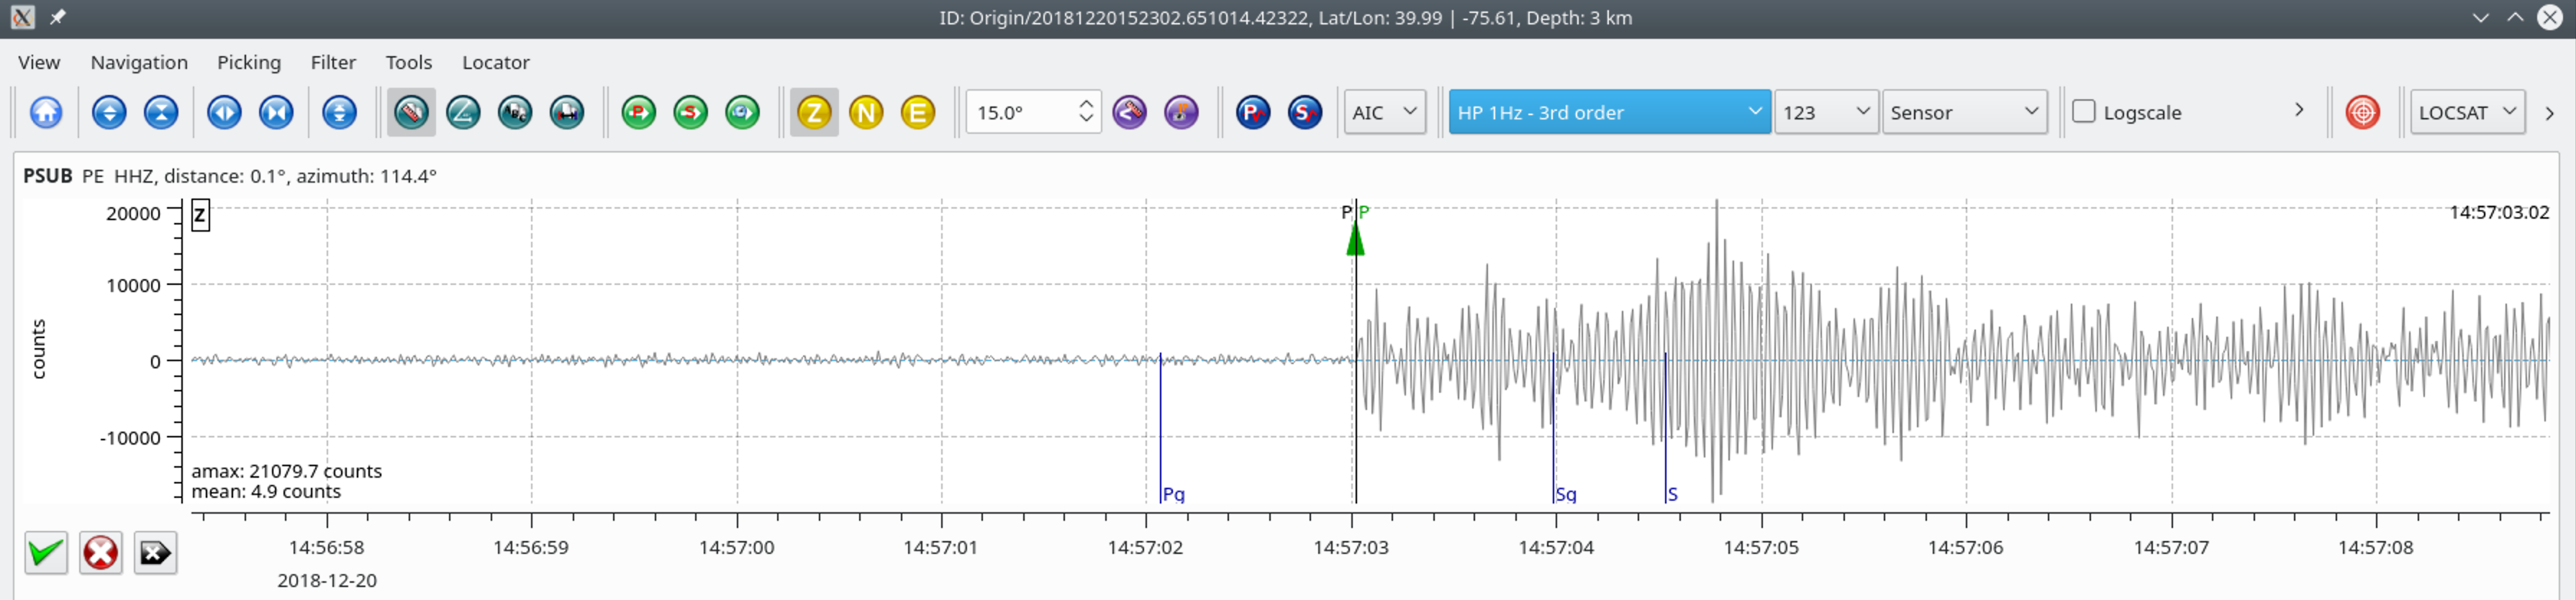
Task: Open the Picking menu
Action: click(249, 62)
